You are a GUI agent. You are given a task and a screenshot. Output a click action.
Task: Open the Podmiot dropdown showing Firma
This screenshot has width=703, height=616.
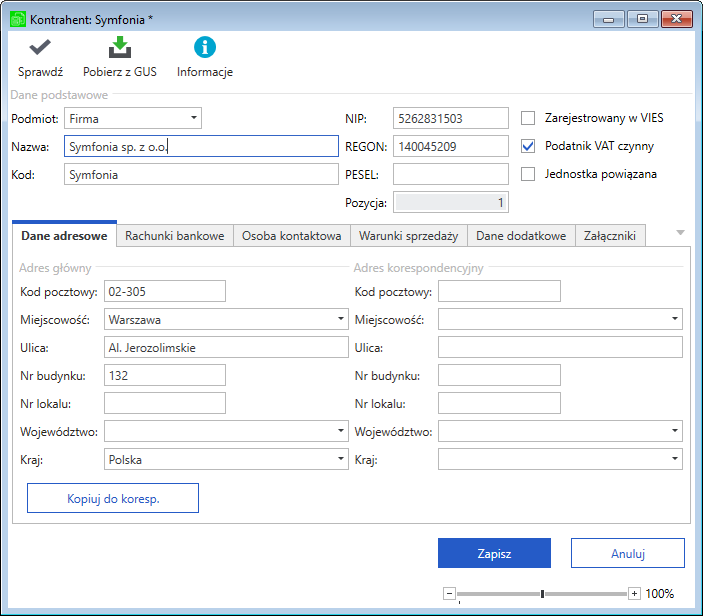tap(133, 118)
